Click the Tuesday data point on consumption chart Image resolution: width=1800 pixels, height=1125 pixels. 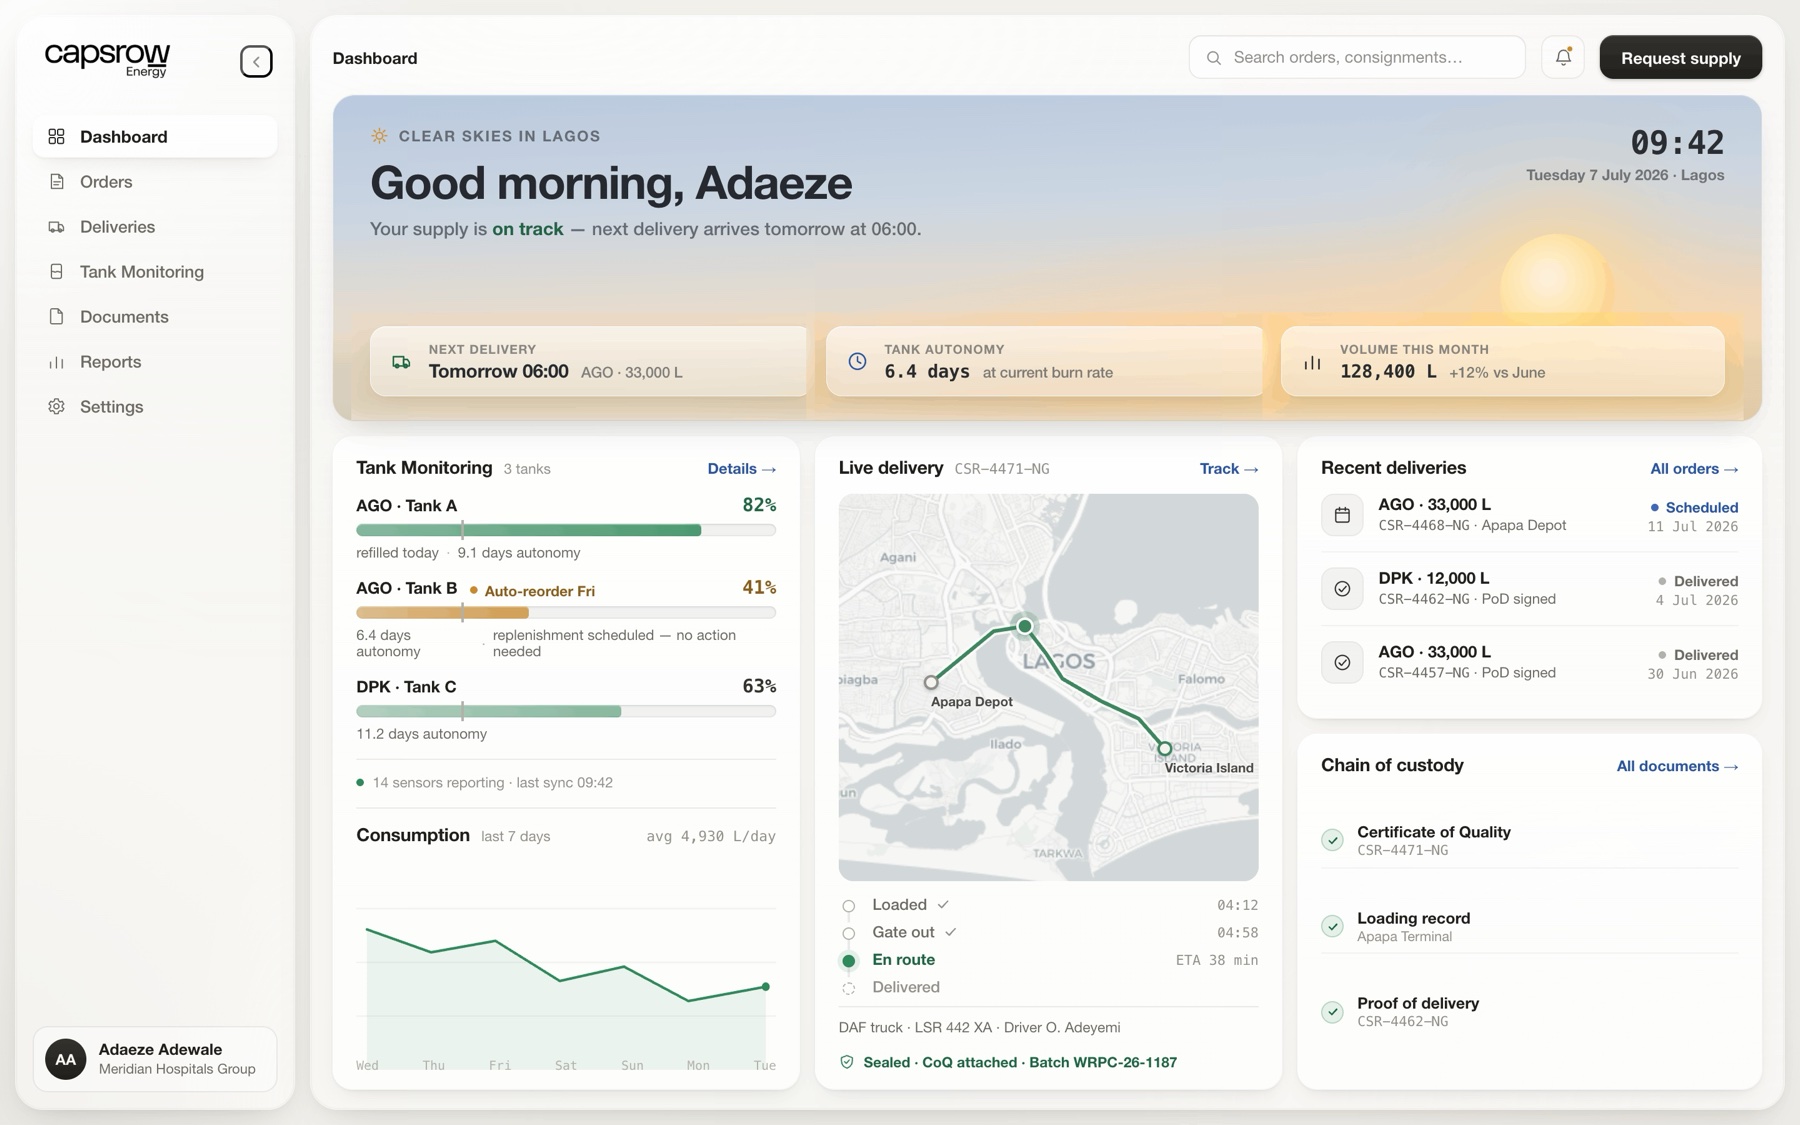coord(766,987)
